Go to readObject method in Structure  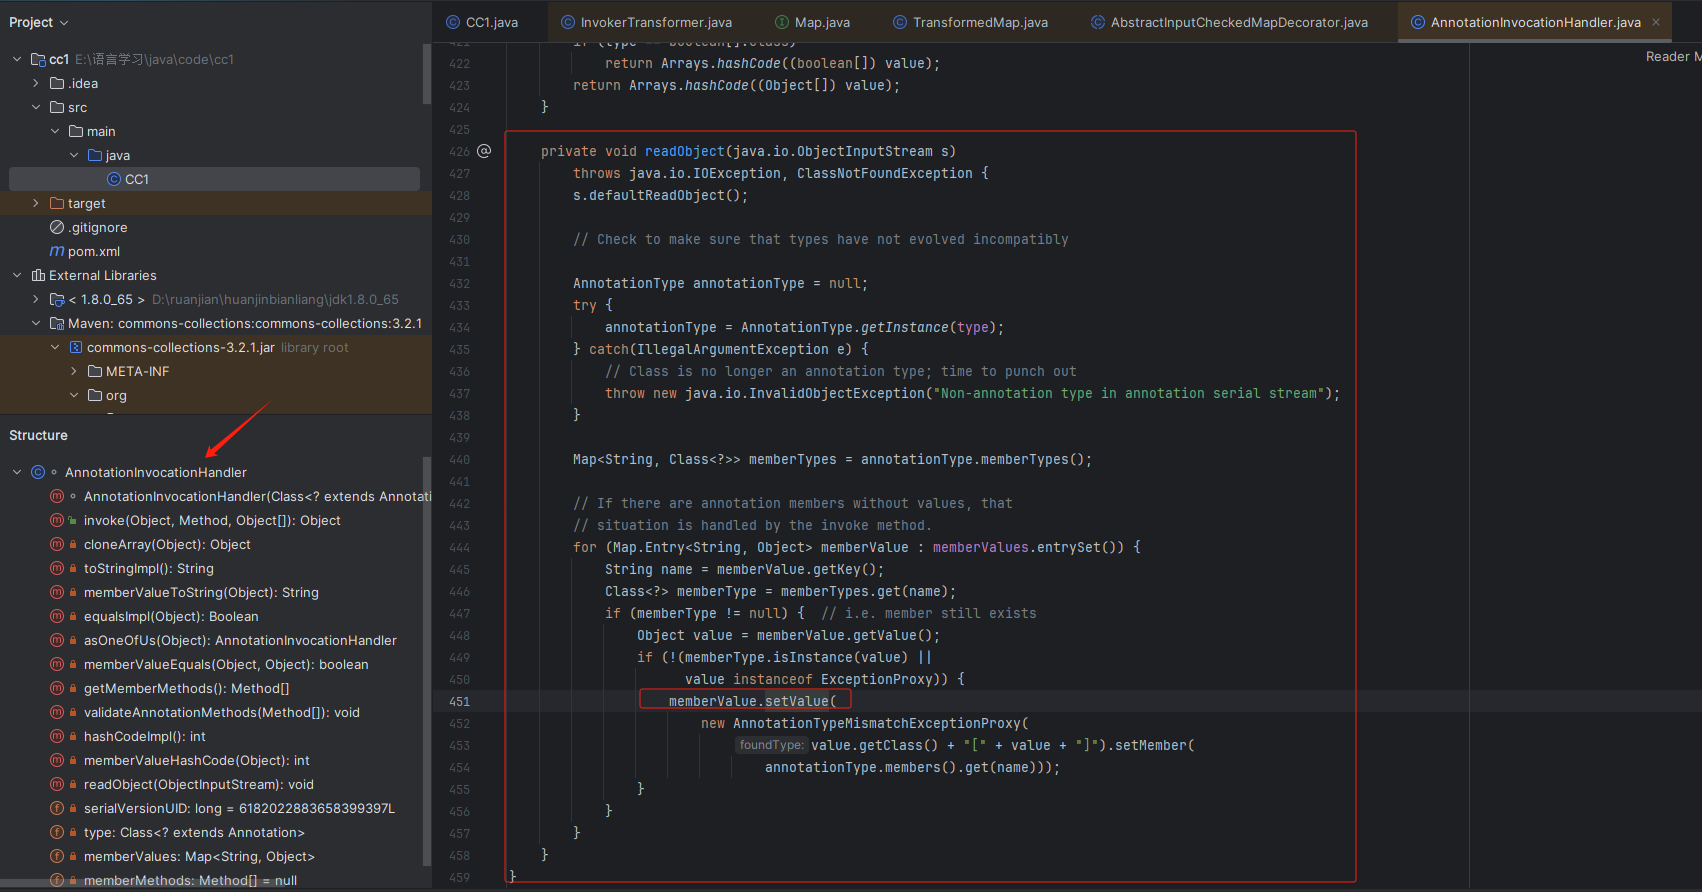click(x=199, y=784)
